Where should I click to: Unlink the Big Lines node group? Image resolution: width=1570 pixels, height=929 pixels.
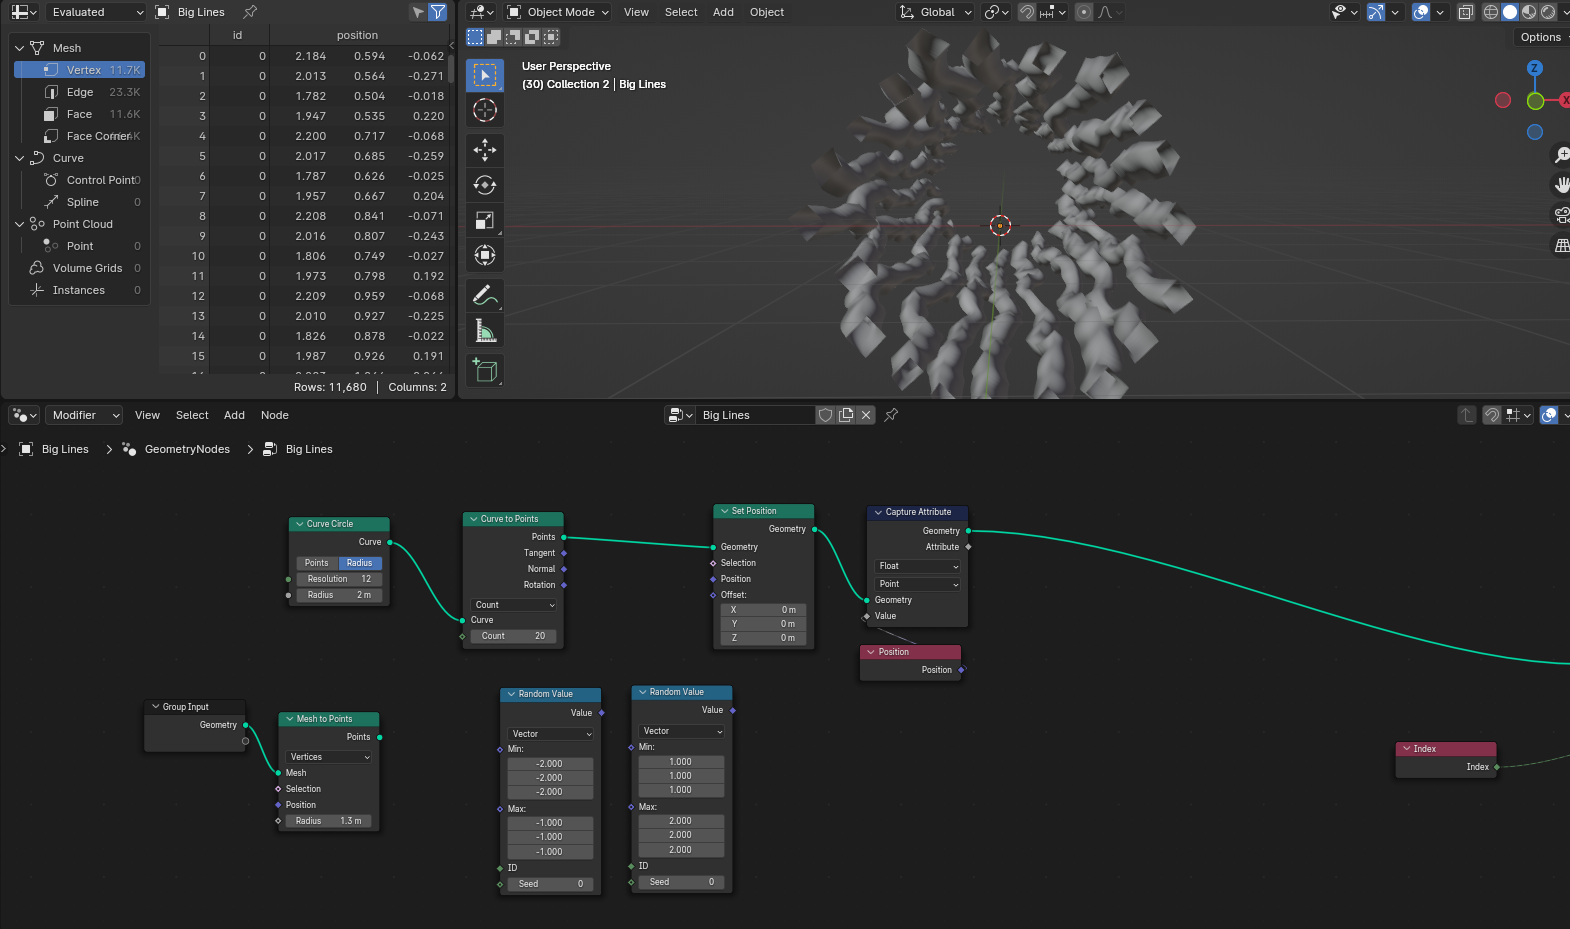point(866,415)
